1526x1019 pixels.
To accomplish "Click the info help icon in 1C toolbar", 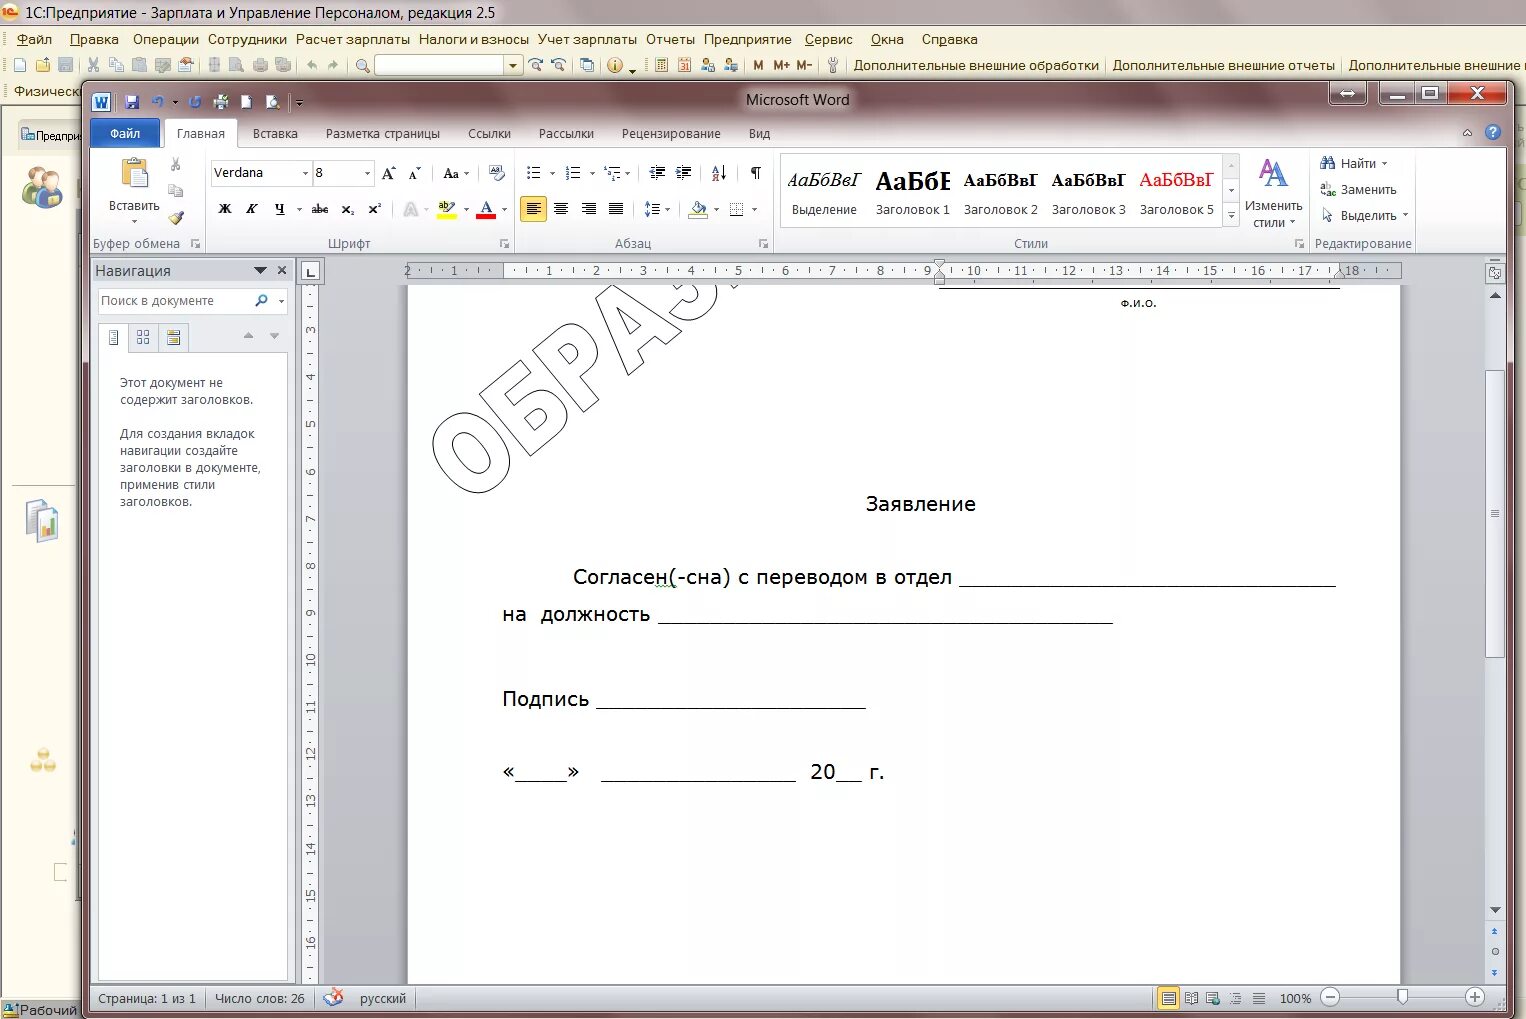I will 614,65.
